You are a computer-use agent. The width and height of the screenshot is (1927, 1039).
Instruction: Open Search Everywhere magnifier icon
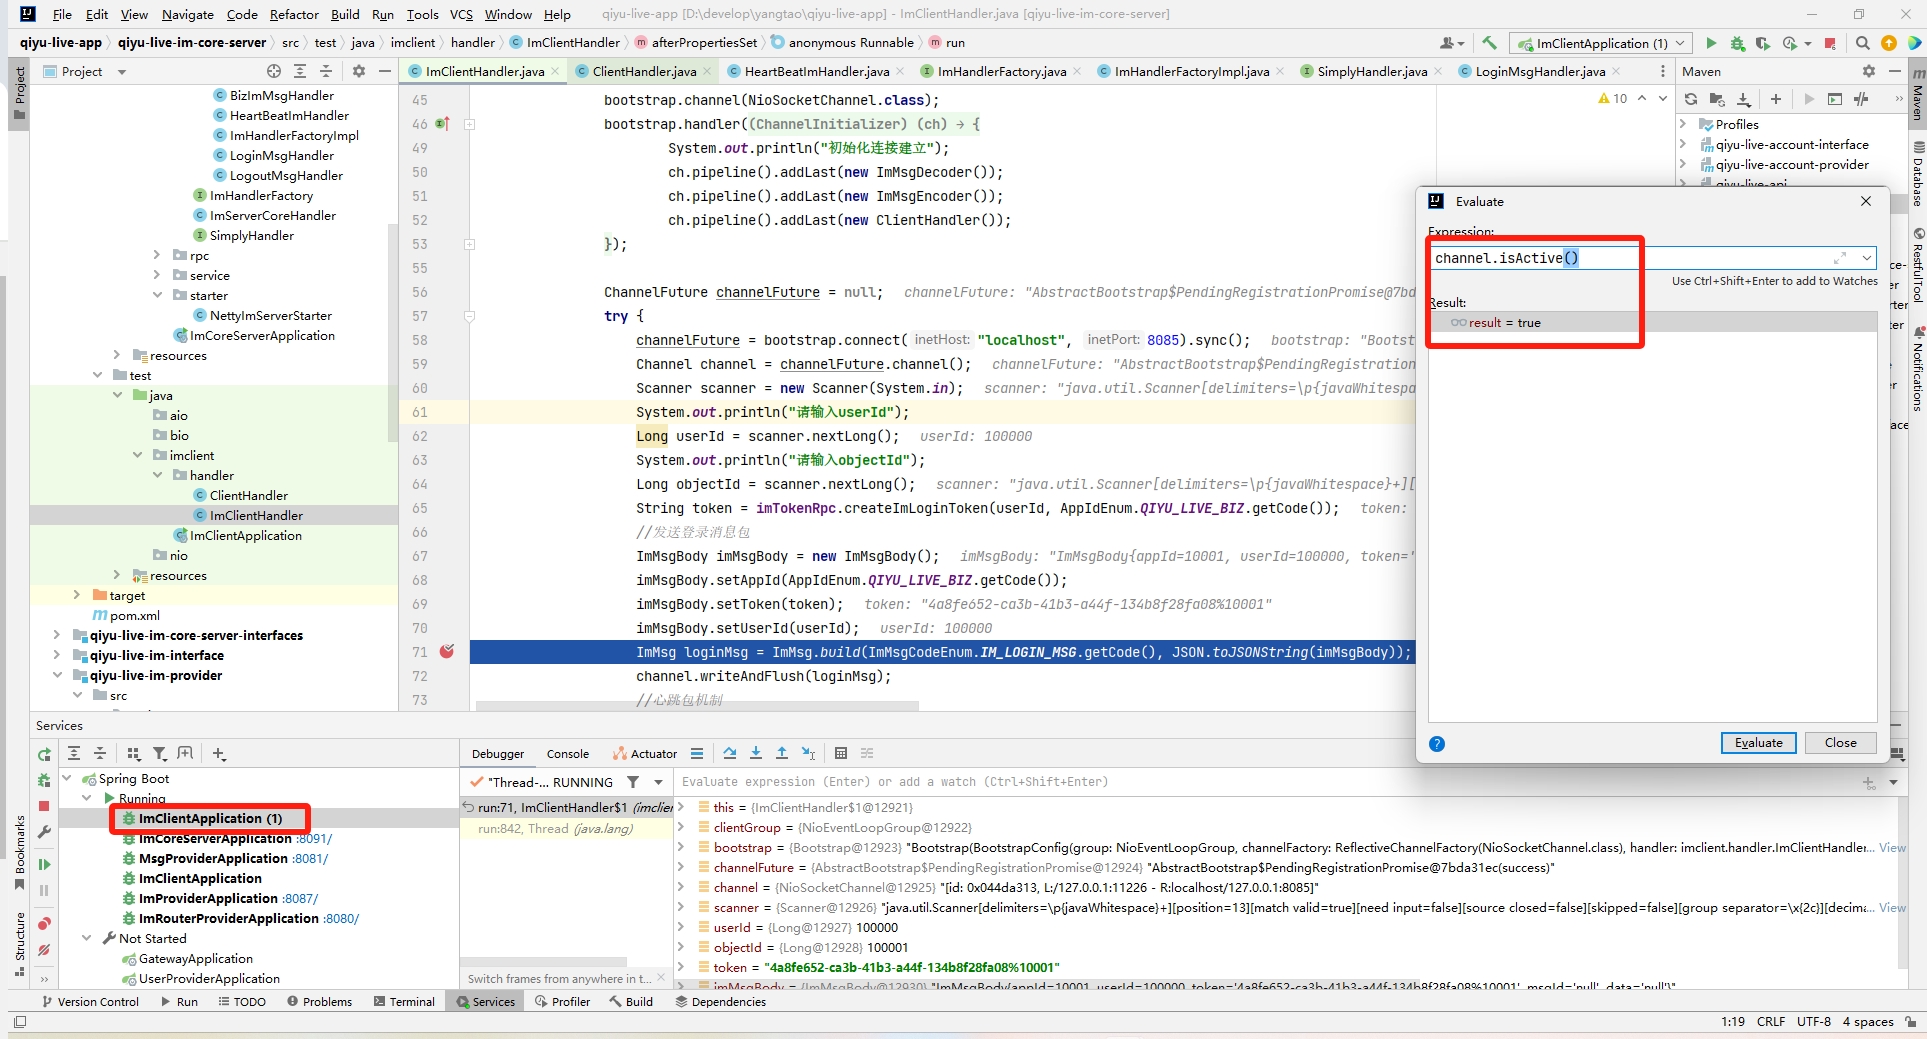(1862, 43)
